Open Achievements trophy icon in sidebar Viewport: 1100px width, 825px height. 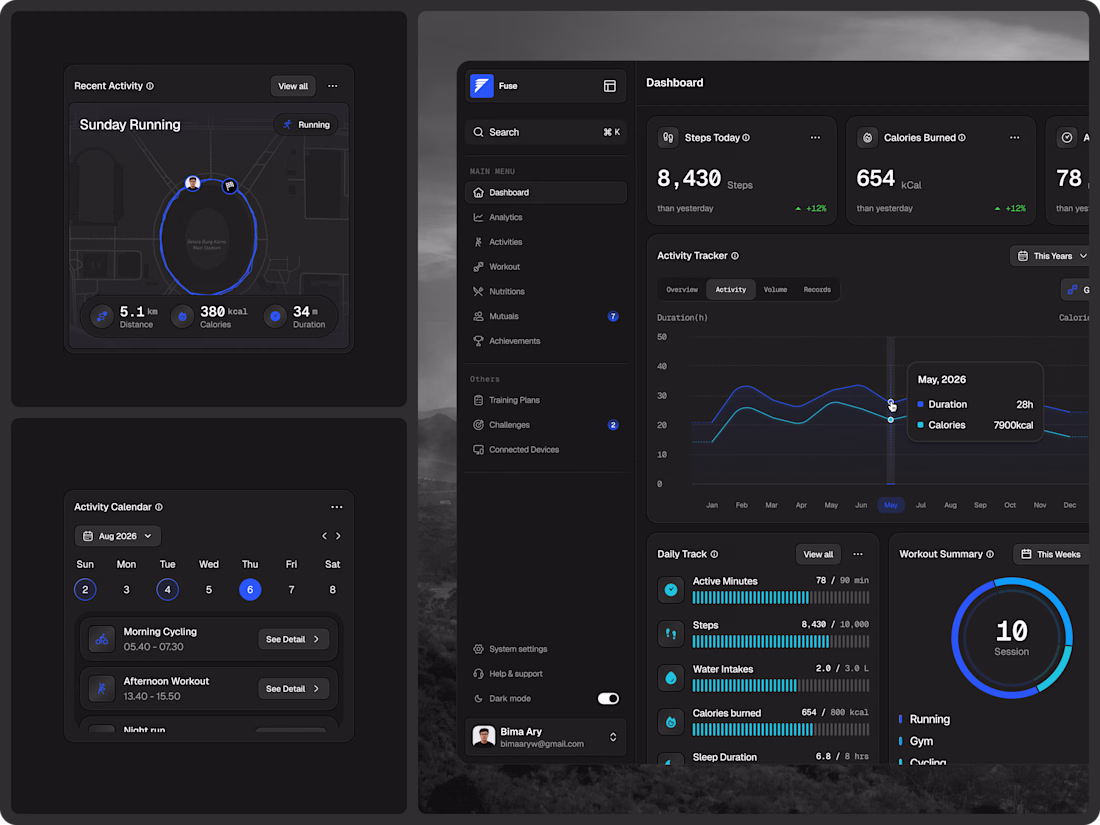[x=478, y=341]
